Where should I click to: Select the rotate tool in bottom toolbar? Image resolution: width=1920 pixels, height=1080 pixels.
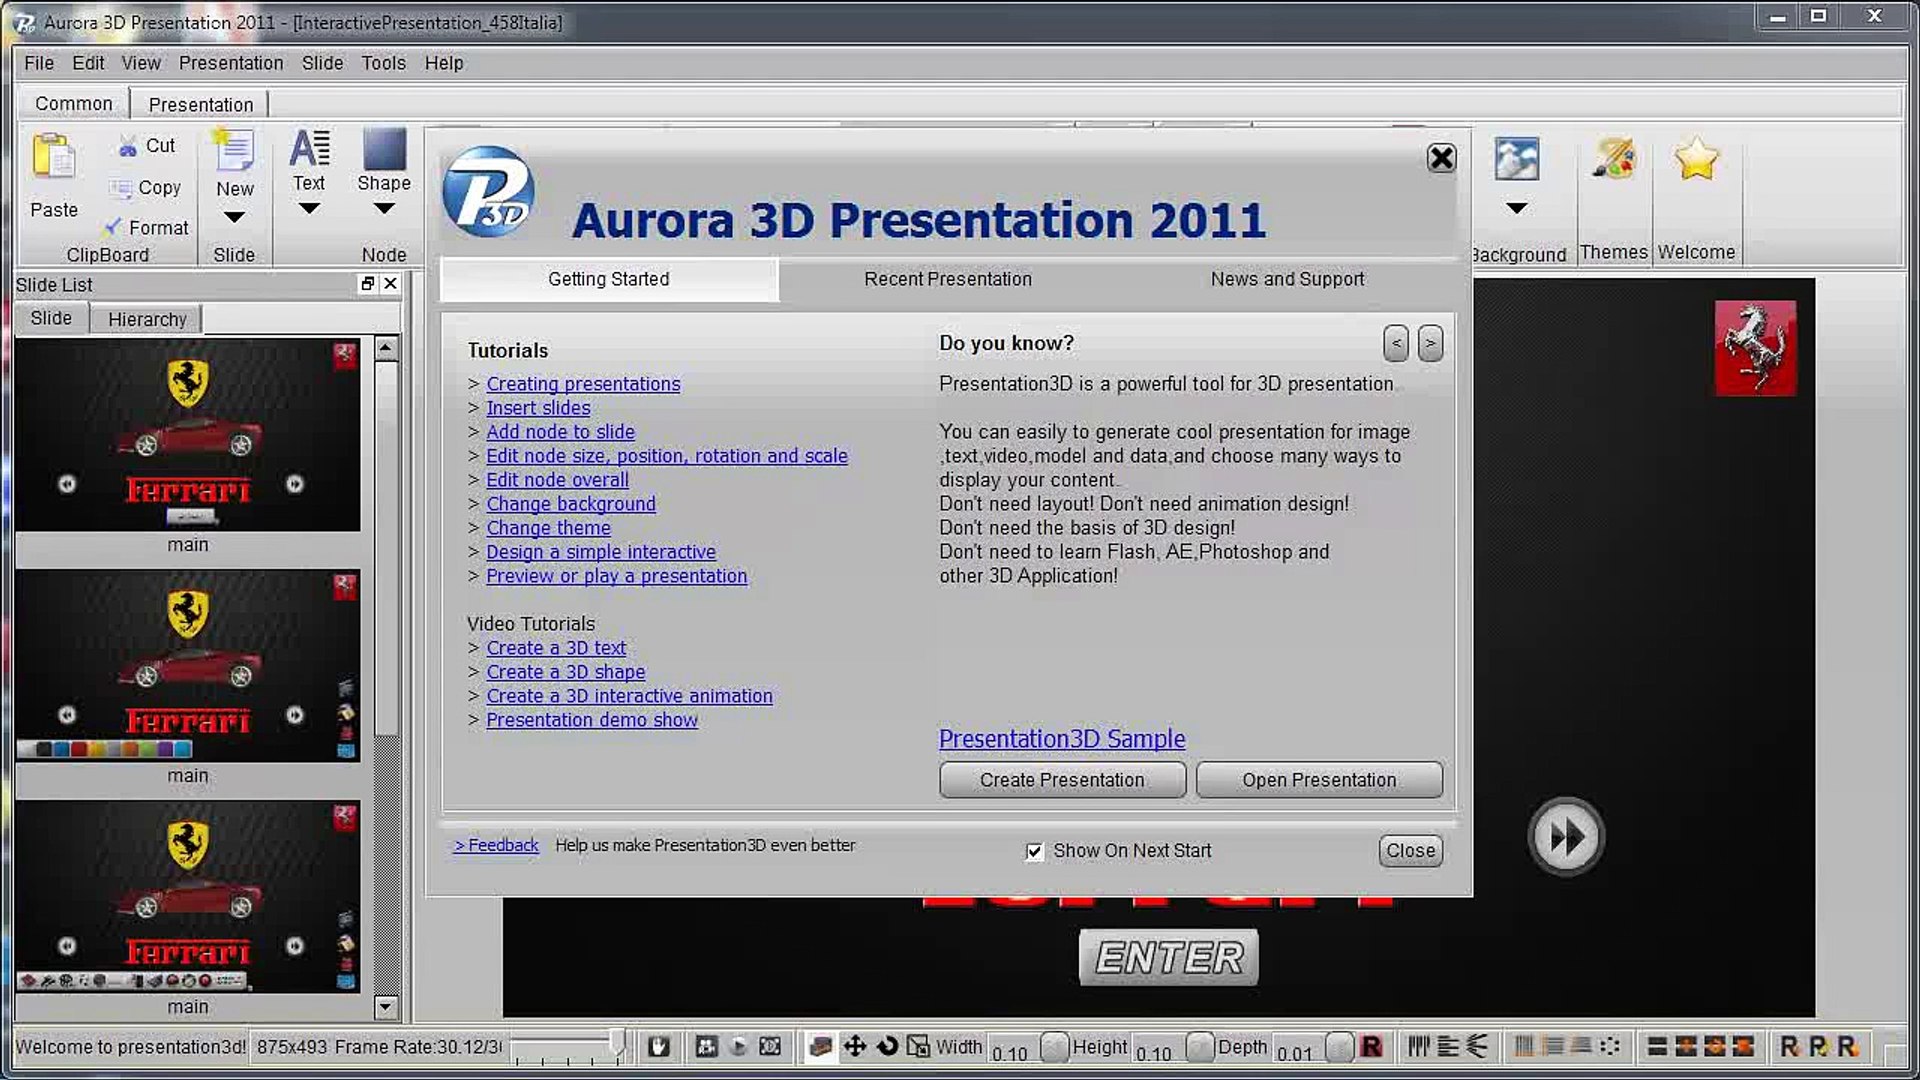[887, 1046]
